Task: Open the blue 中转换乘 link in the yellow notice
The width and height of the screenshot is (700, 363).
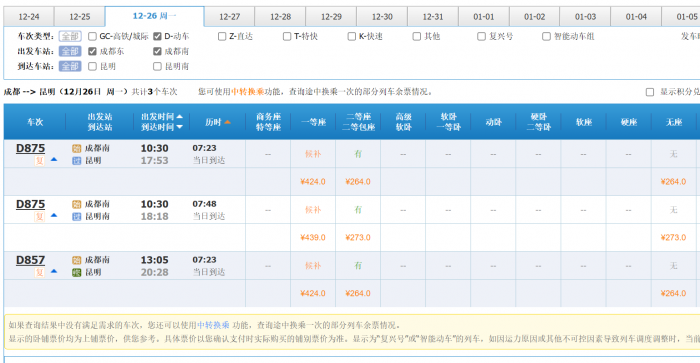Action: (213, 325)
